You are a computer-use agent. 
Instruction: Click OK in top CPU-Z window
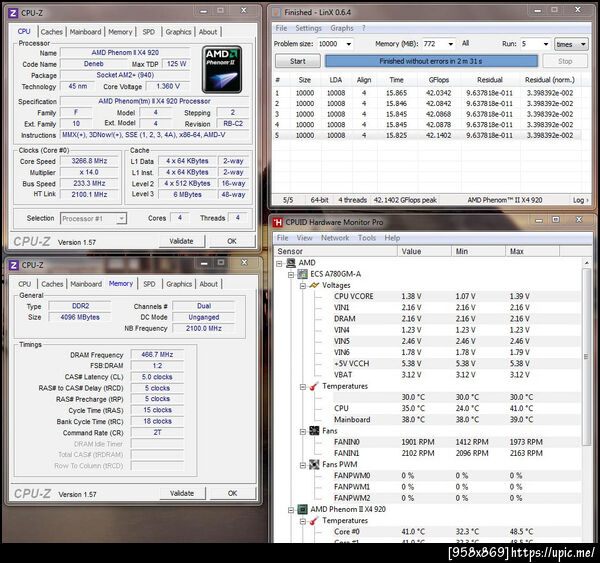pyautogui.click(x=232, y=242)
